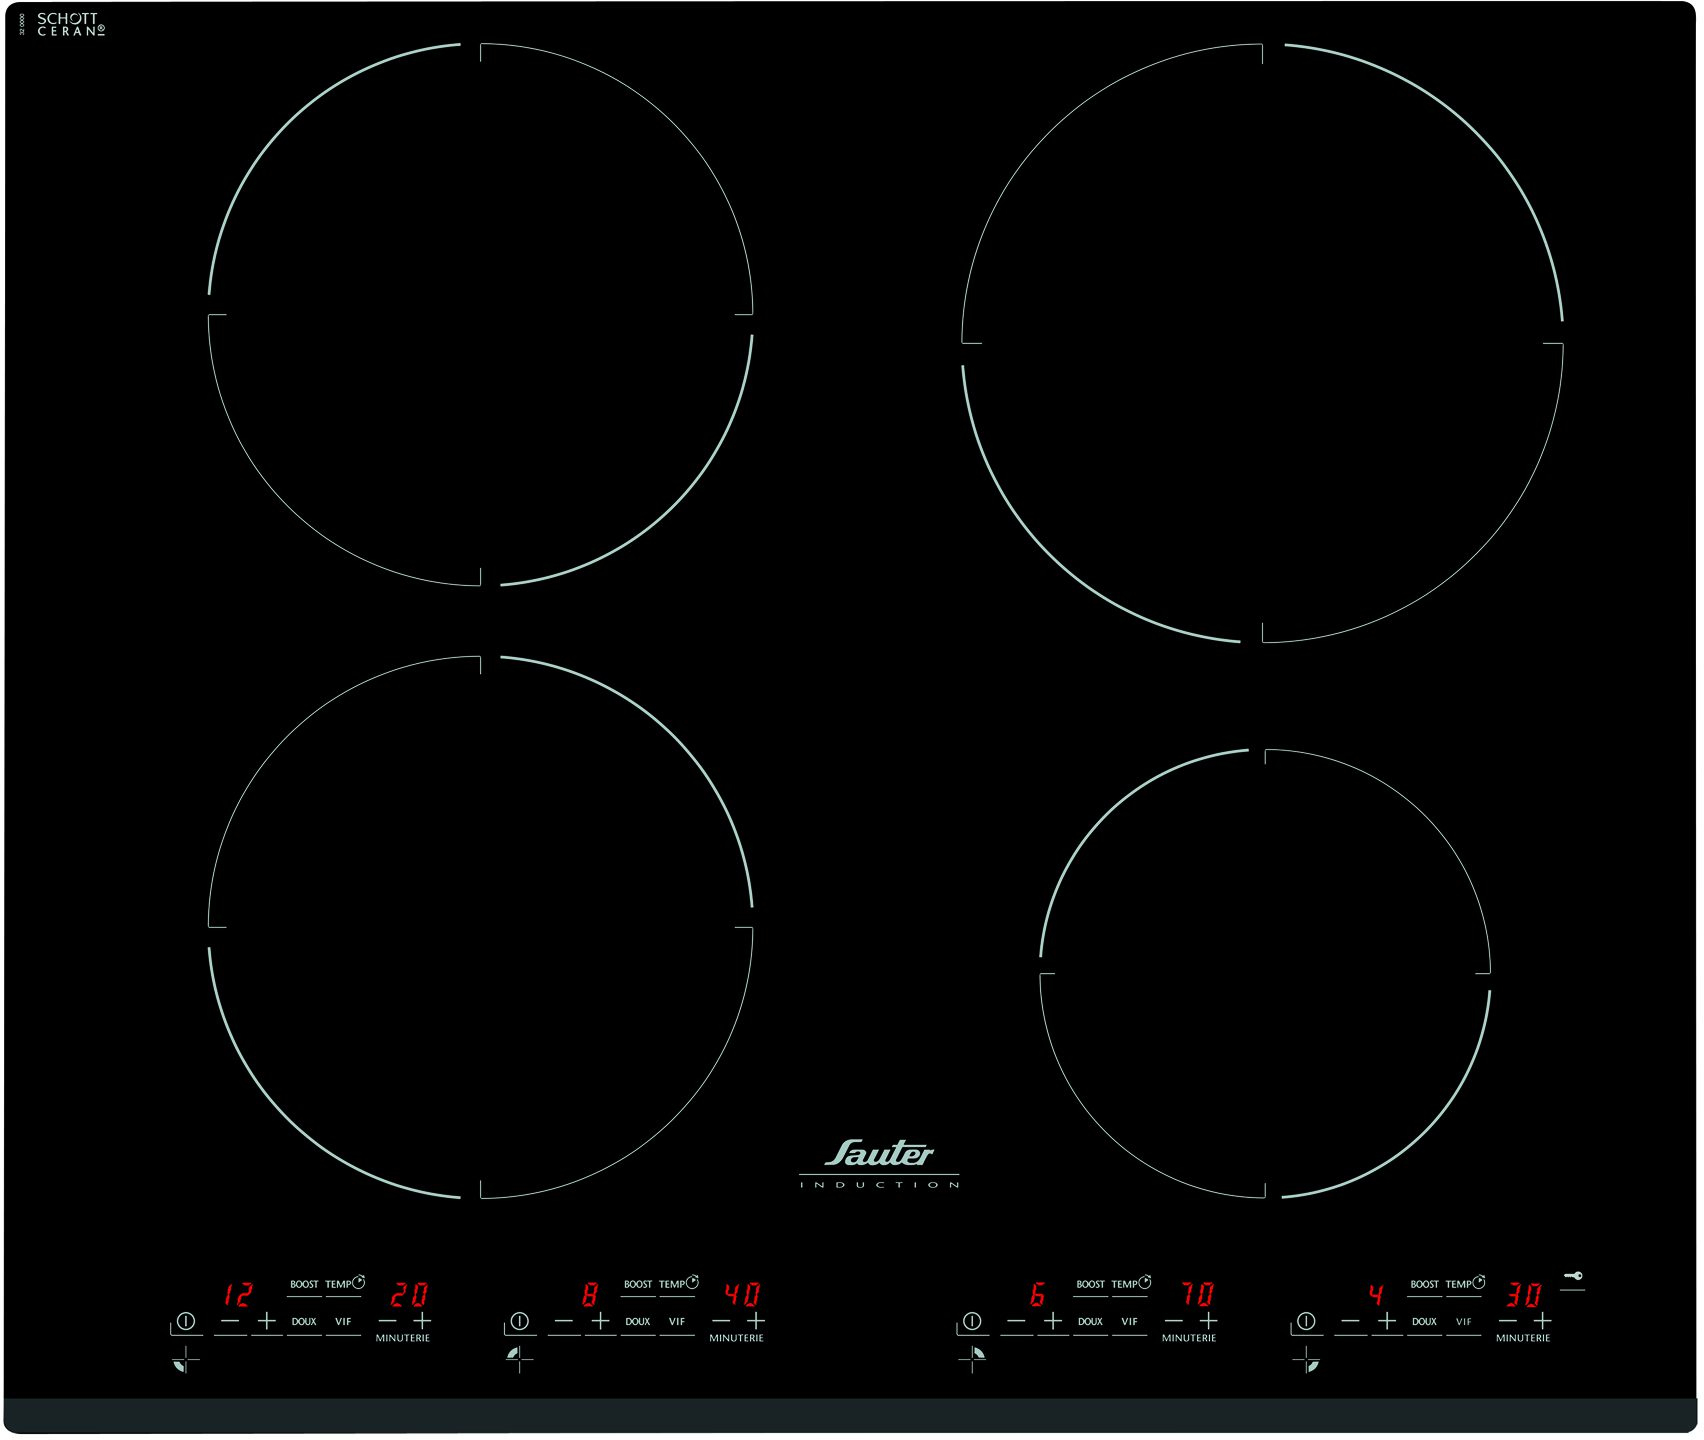1704x1440 pixels.
Task: Select DOUX for the zone at level 12
Action: tap(304, 1321)
